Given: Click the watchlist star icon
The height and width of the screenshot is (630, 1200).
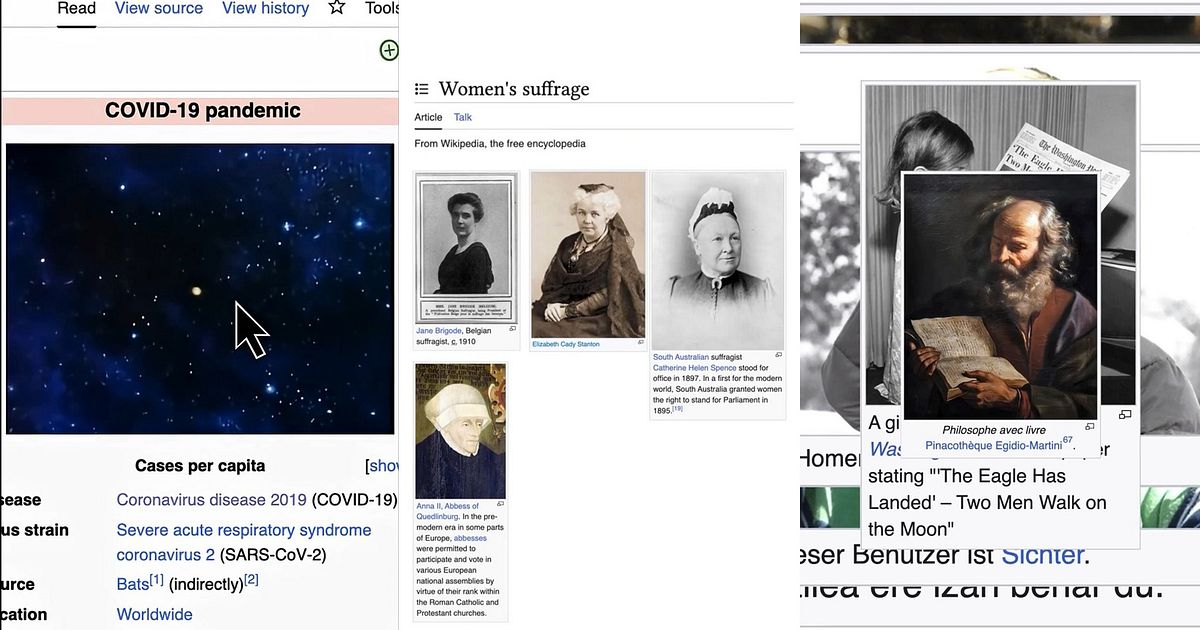Looking at the screenshot, I should pos(337,8).
